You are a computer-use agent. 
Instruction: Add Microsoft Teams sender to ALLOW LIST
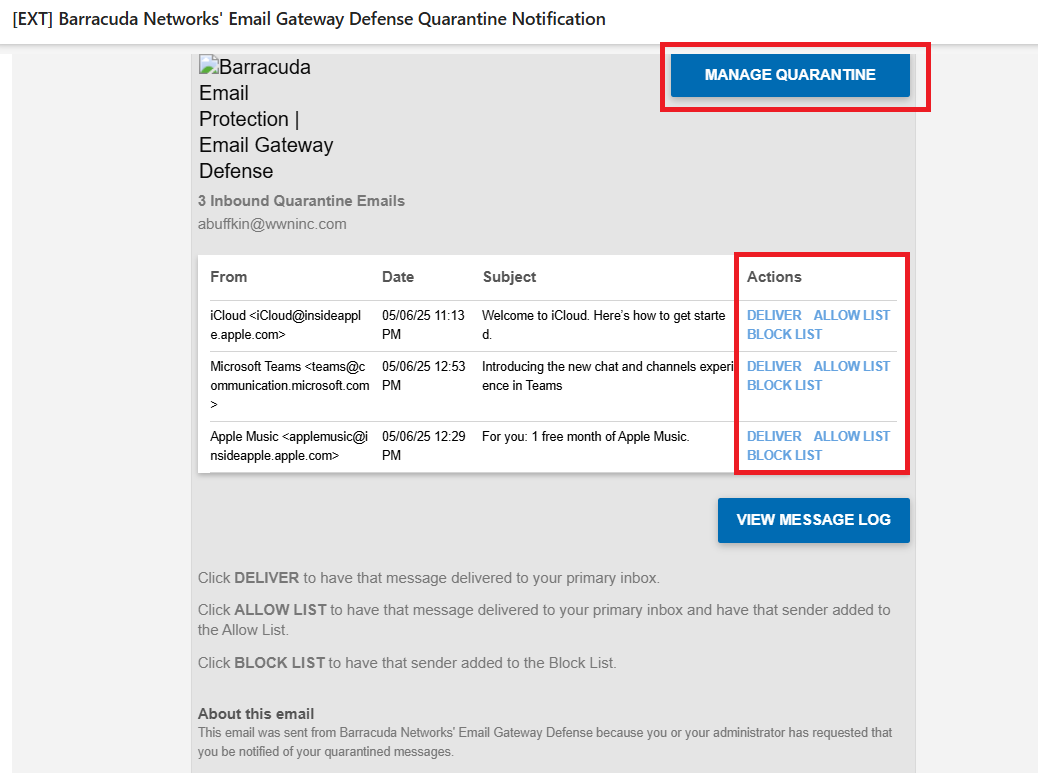pyautogui.click(x=851, y=367)
